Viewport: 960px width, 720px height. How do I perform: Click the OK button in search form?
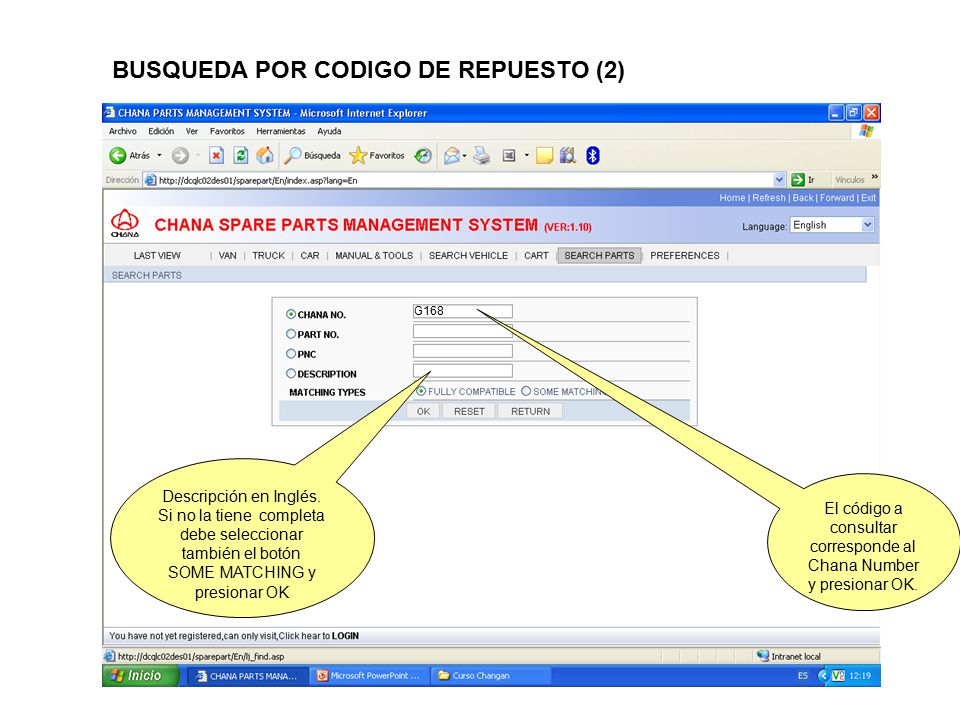(x=423, y=411)
